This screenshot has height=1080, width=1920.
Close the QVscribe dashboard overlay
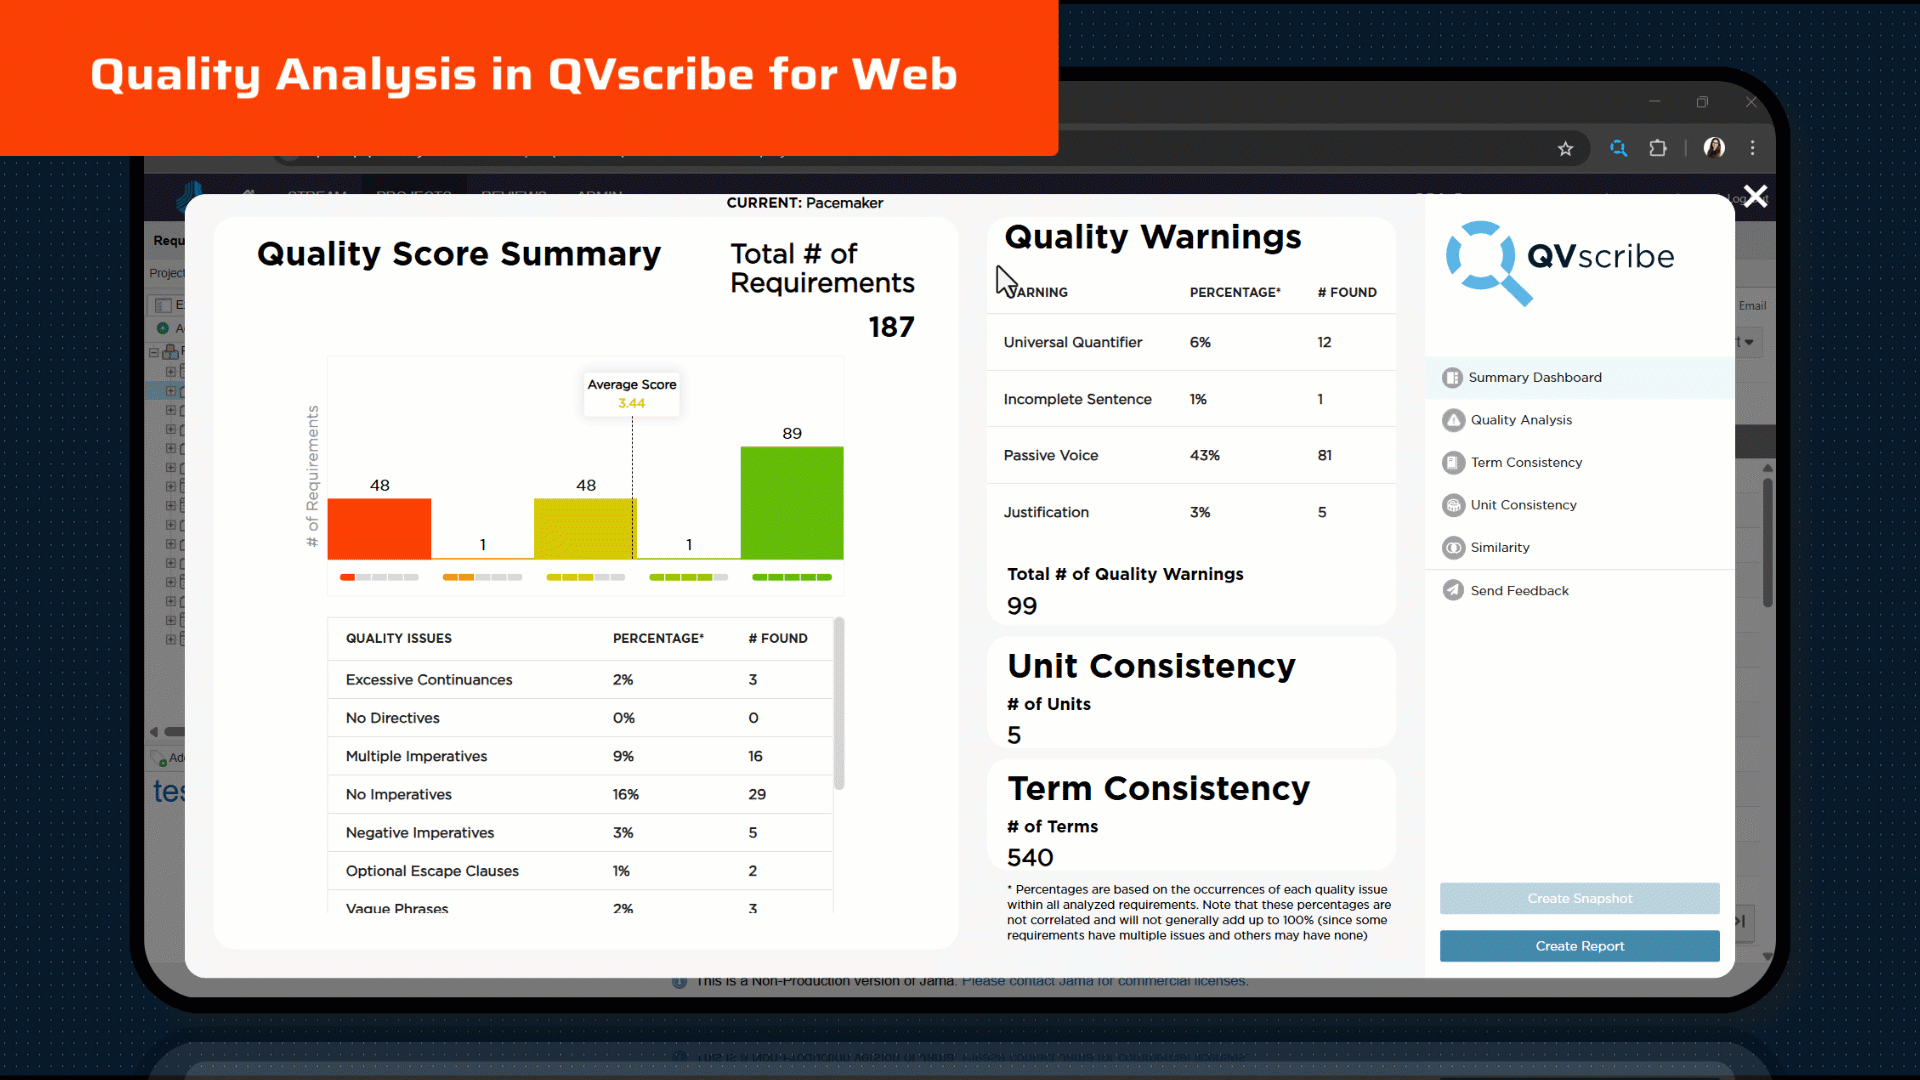(x=1755, y=196)
